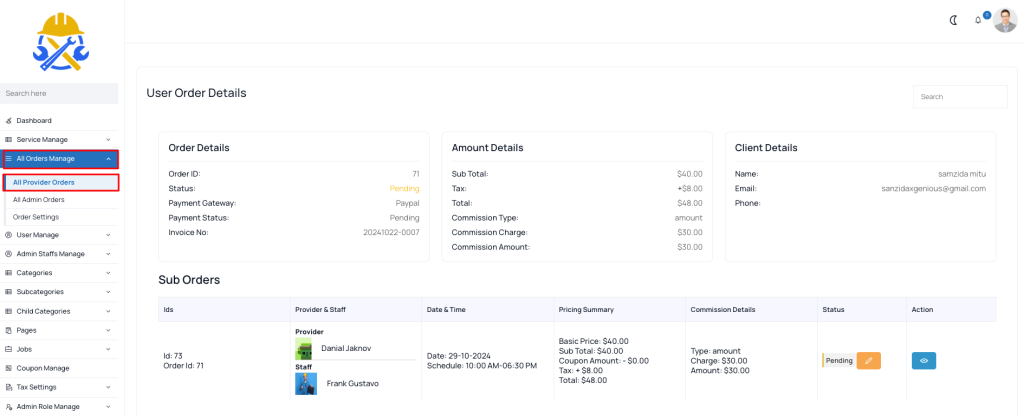Expand Categories chevron
Image resolution: width=1024 pixels, height=416 pixels.
[108, 273]
